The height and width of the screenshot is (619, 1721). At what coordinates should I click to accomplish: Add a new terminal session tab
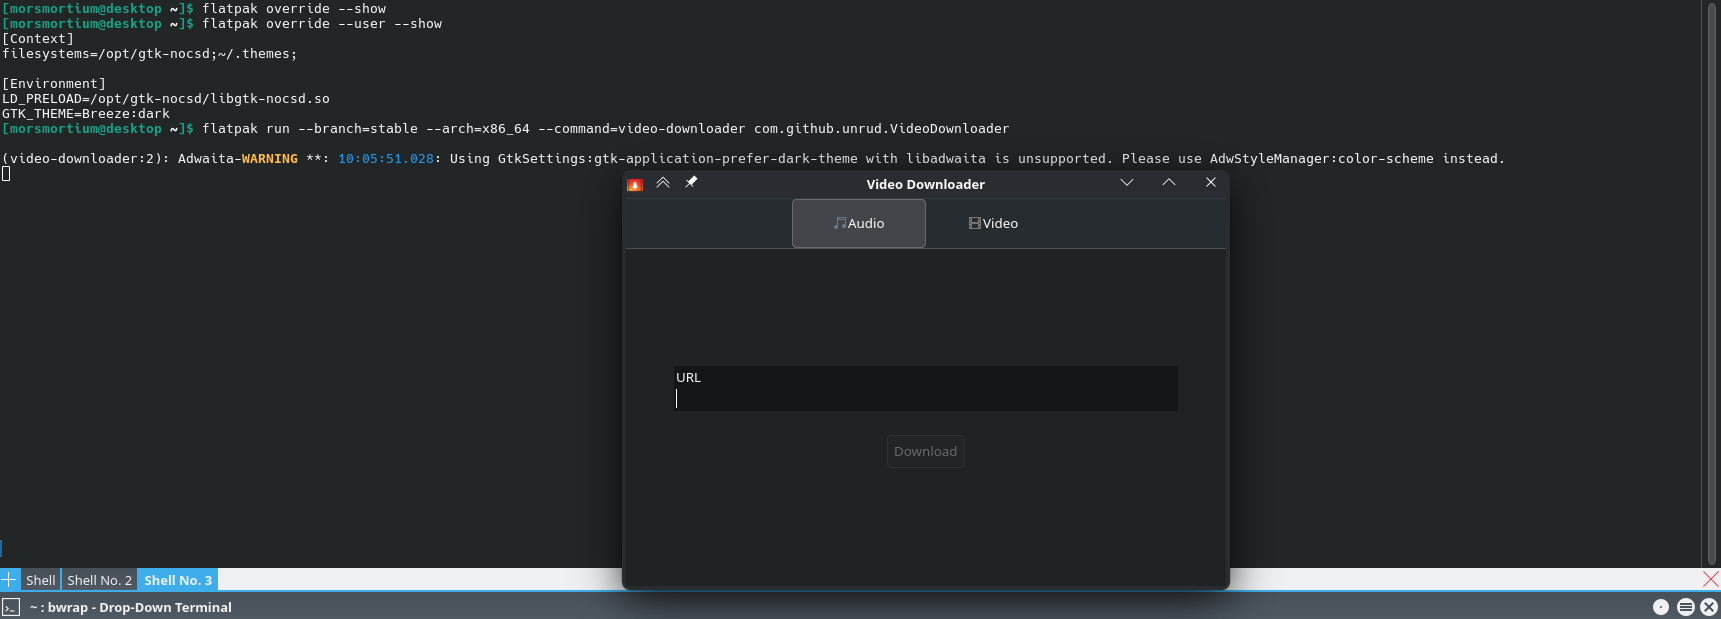9,580
